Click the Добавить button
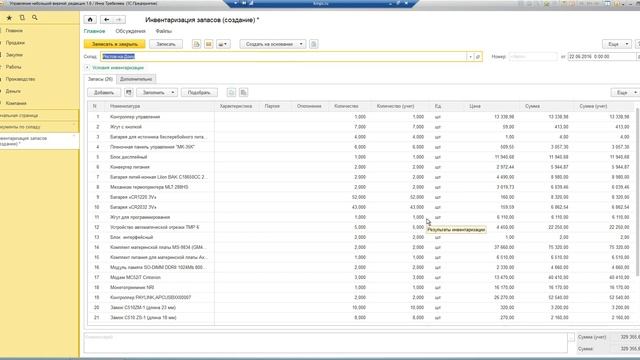Viewport: 640px width, 360px height. [104, 93]
